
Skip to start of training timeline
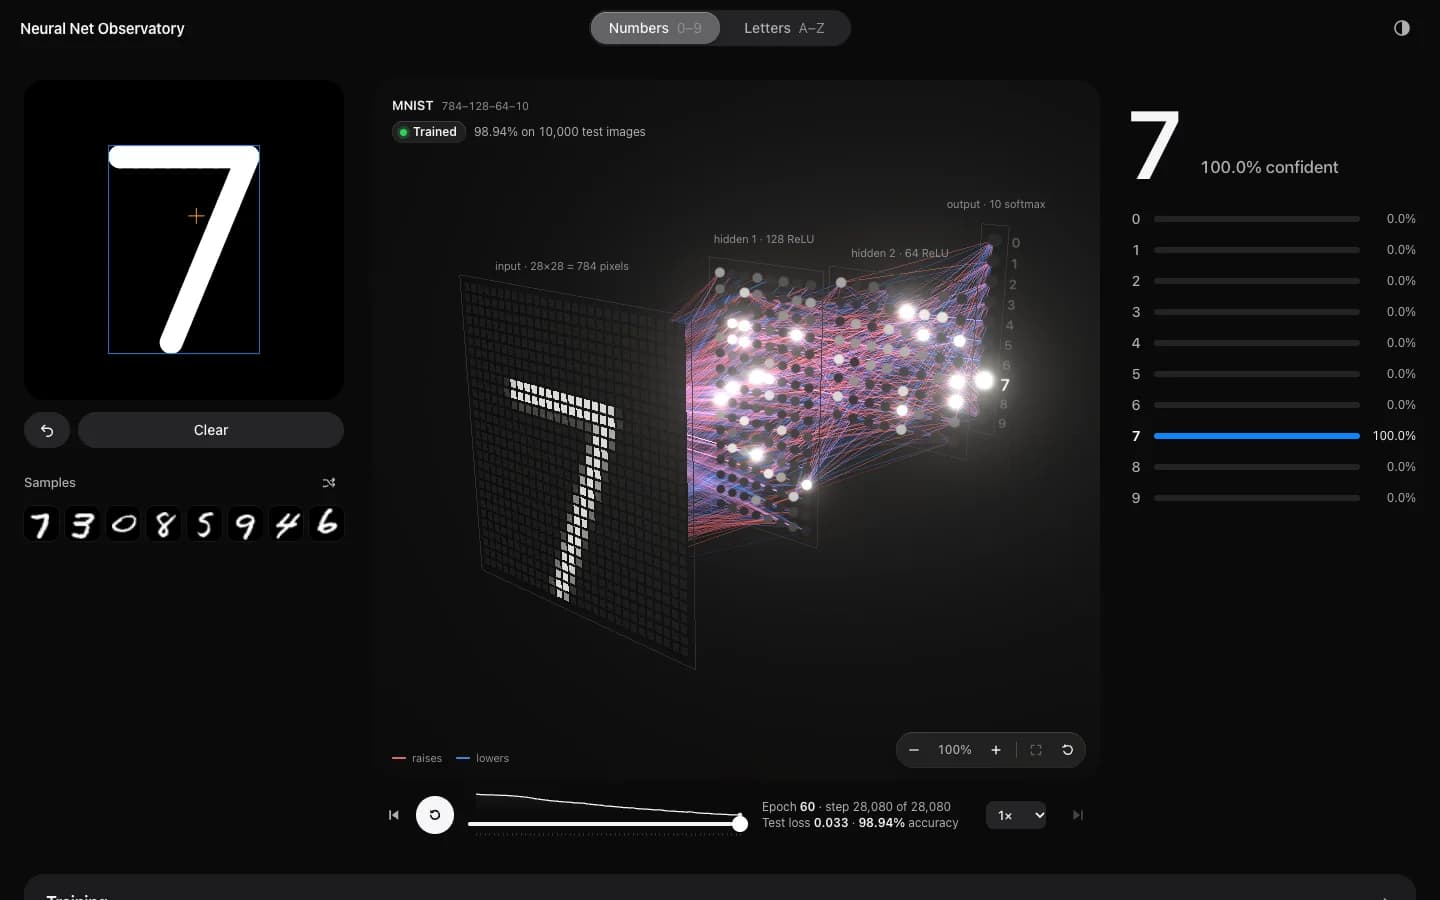(x=394, y=815)
